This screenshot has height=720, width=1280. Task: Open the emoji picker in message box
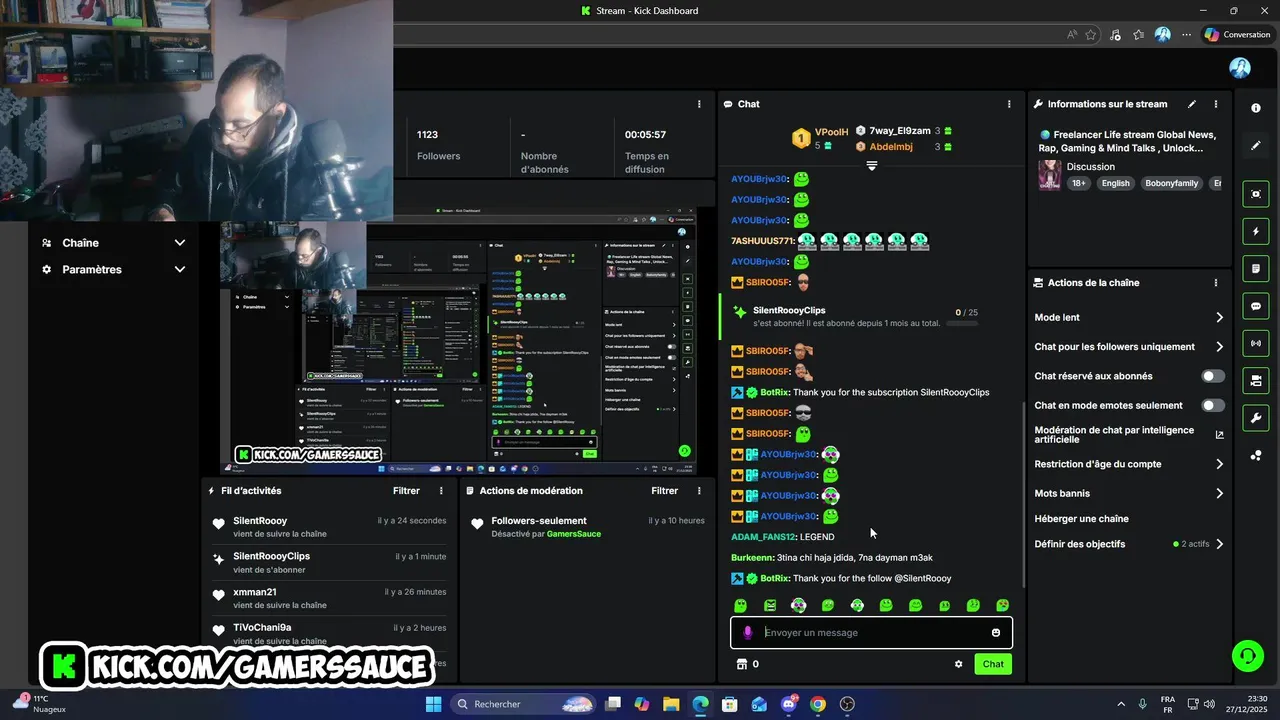(996, 632)
